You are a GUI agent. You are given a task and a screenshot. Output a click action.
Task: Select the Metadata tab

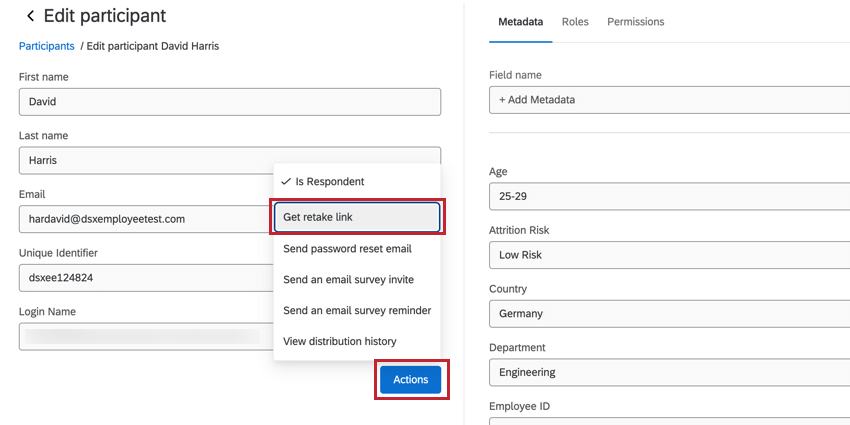point(520,22)
